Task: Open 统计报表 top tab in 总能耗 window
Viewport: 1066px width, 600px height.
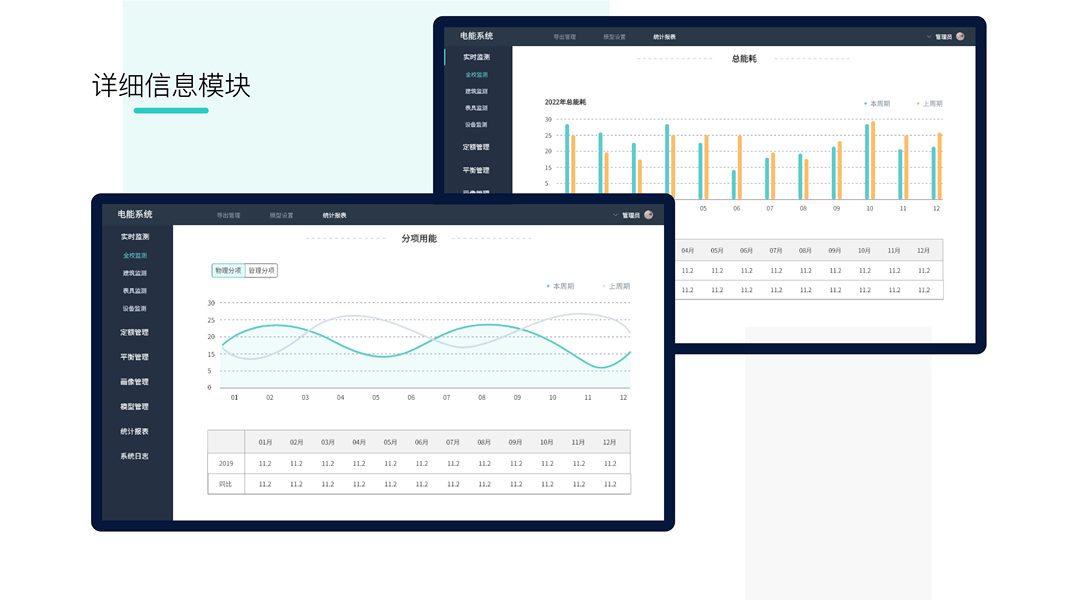Action: coord(664,37)
